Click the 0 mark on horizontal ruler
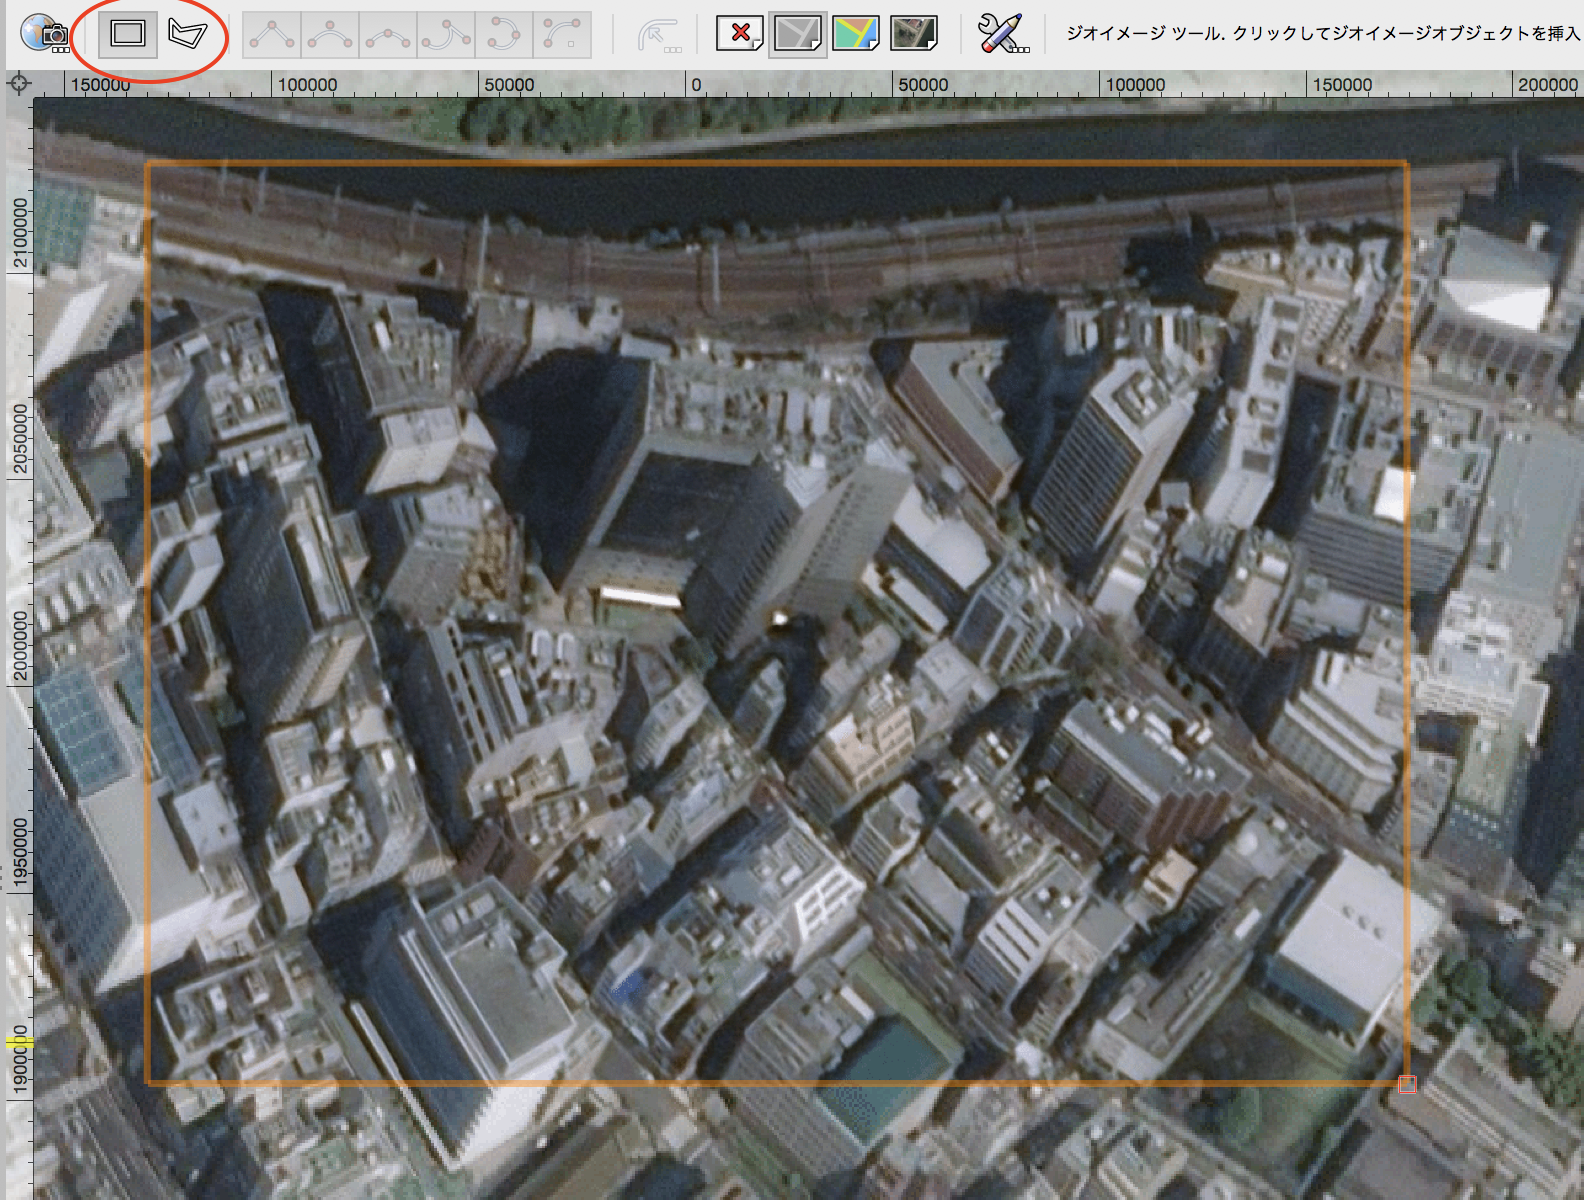The width and height of the screenshot is (1584, 1200). 695,85
